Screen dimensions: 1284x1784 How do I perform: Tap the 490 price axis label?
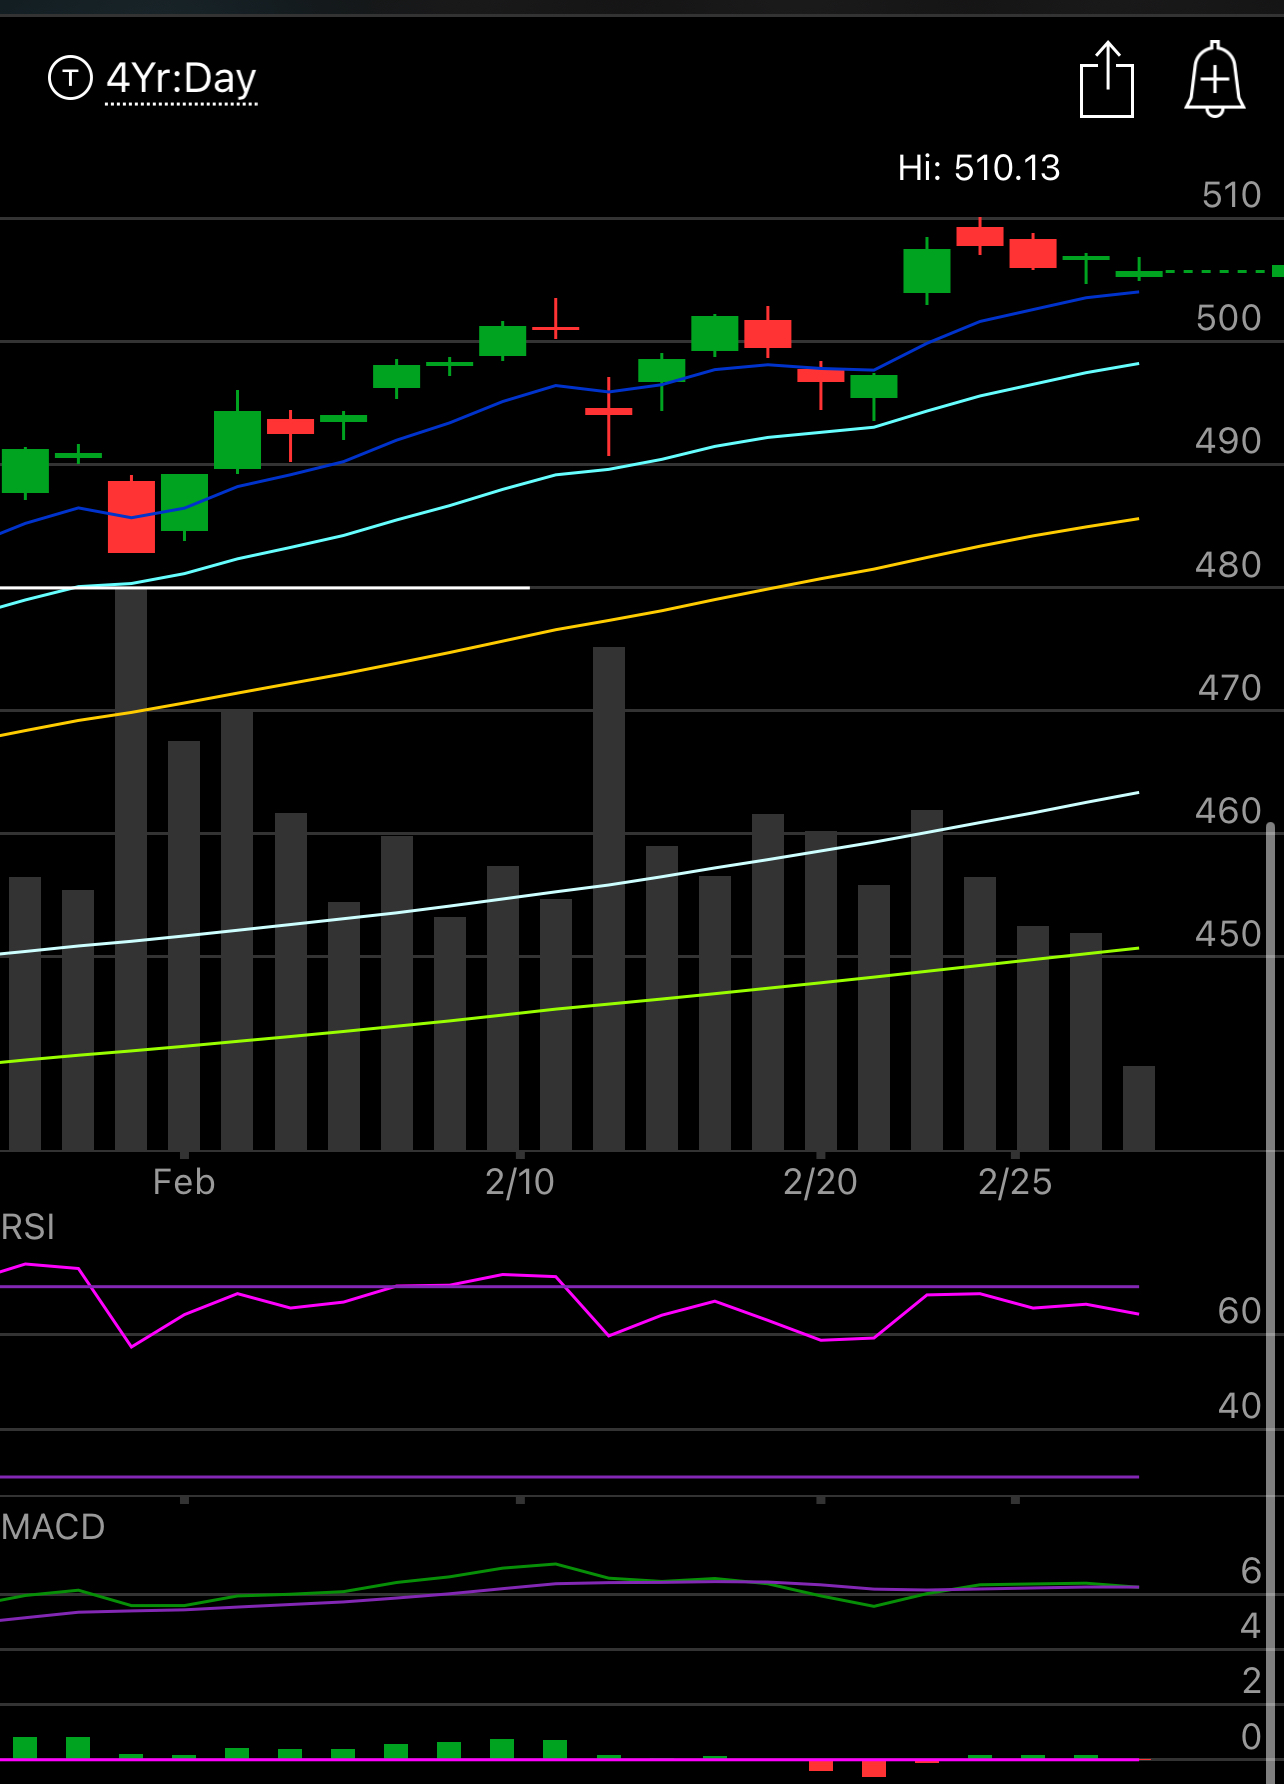1229,441
